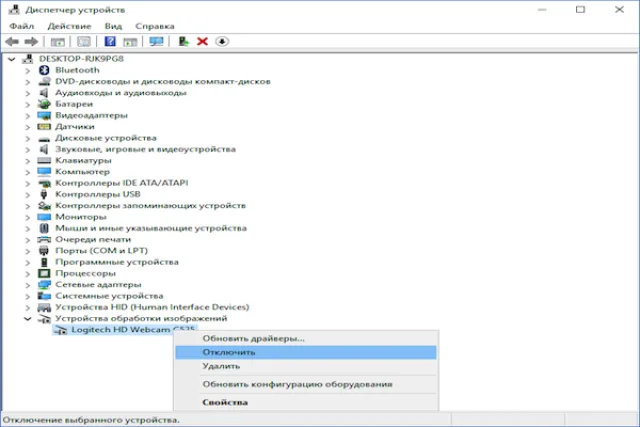640x427 pixels.
Task: Expand the Компьютер category
Action: 27,172
